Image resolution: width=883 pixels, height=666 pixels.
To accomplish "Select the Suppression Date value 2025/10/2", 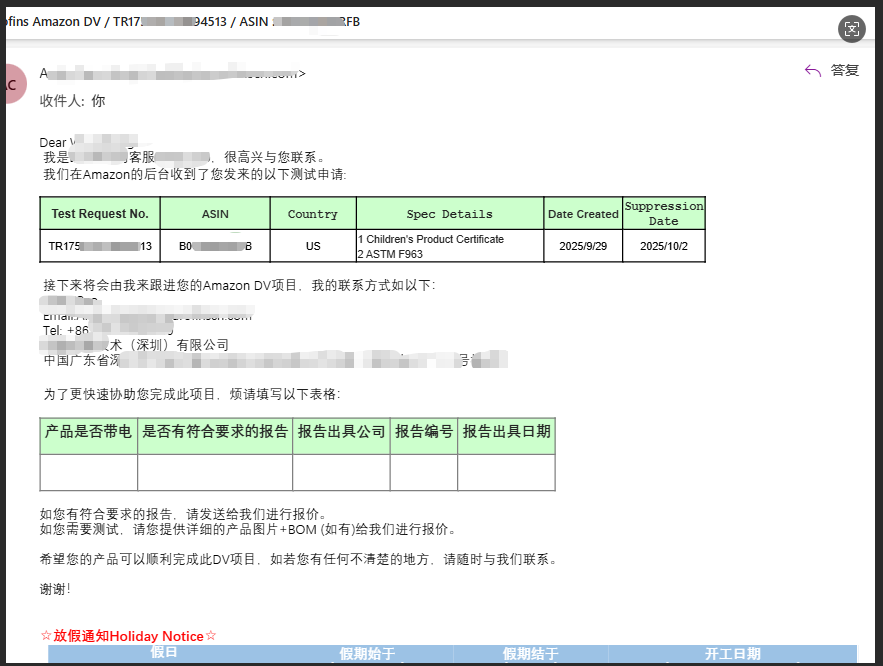I will click(663, 246).
